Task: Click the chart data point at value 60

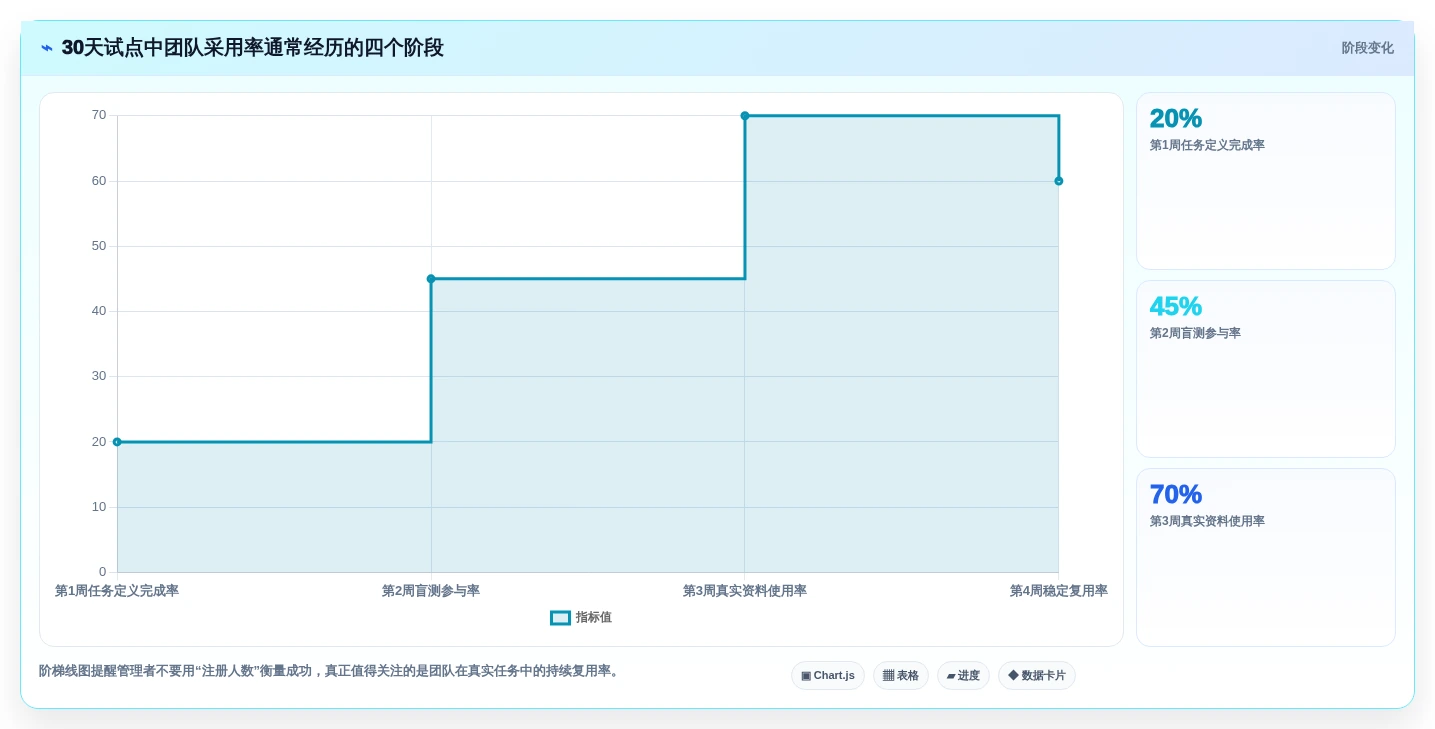Action: 1058,181
